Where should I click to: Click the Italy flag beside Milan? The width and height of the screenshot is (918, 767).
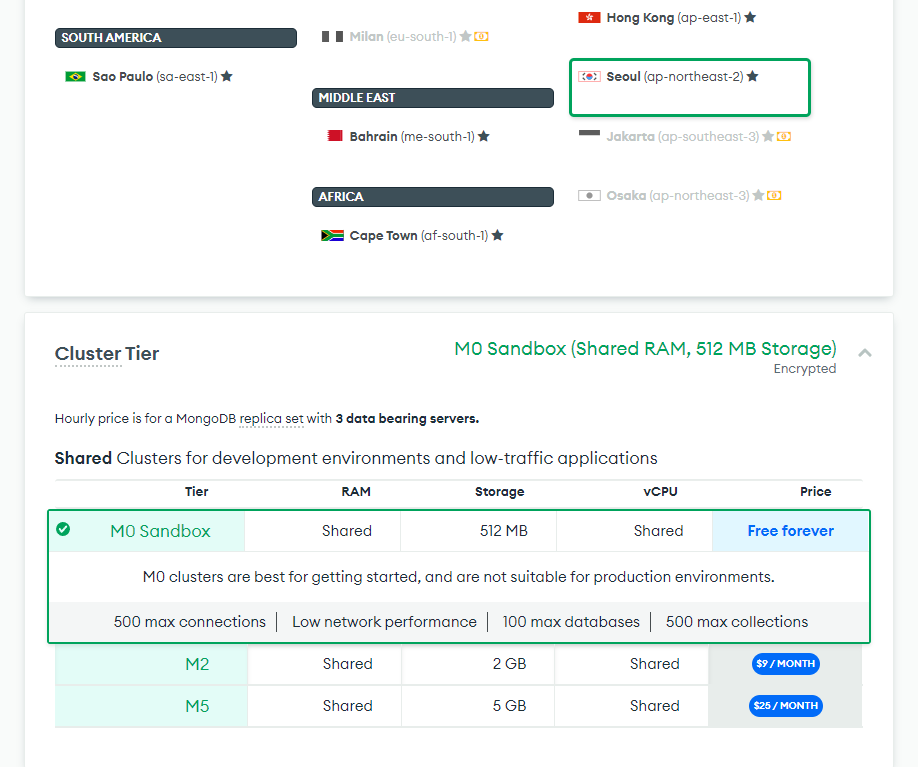[332, 37]
